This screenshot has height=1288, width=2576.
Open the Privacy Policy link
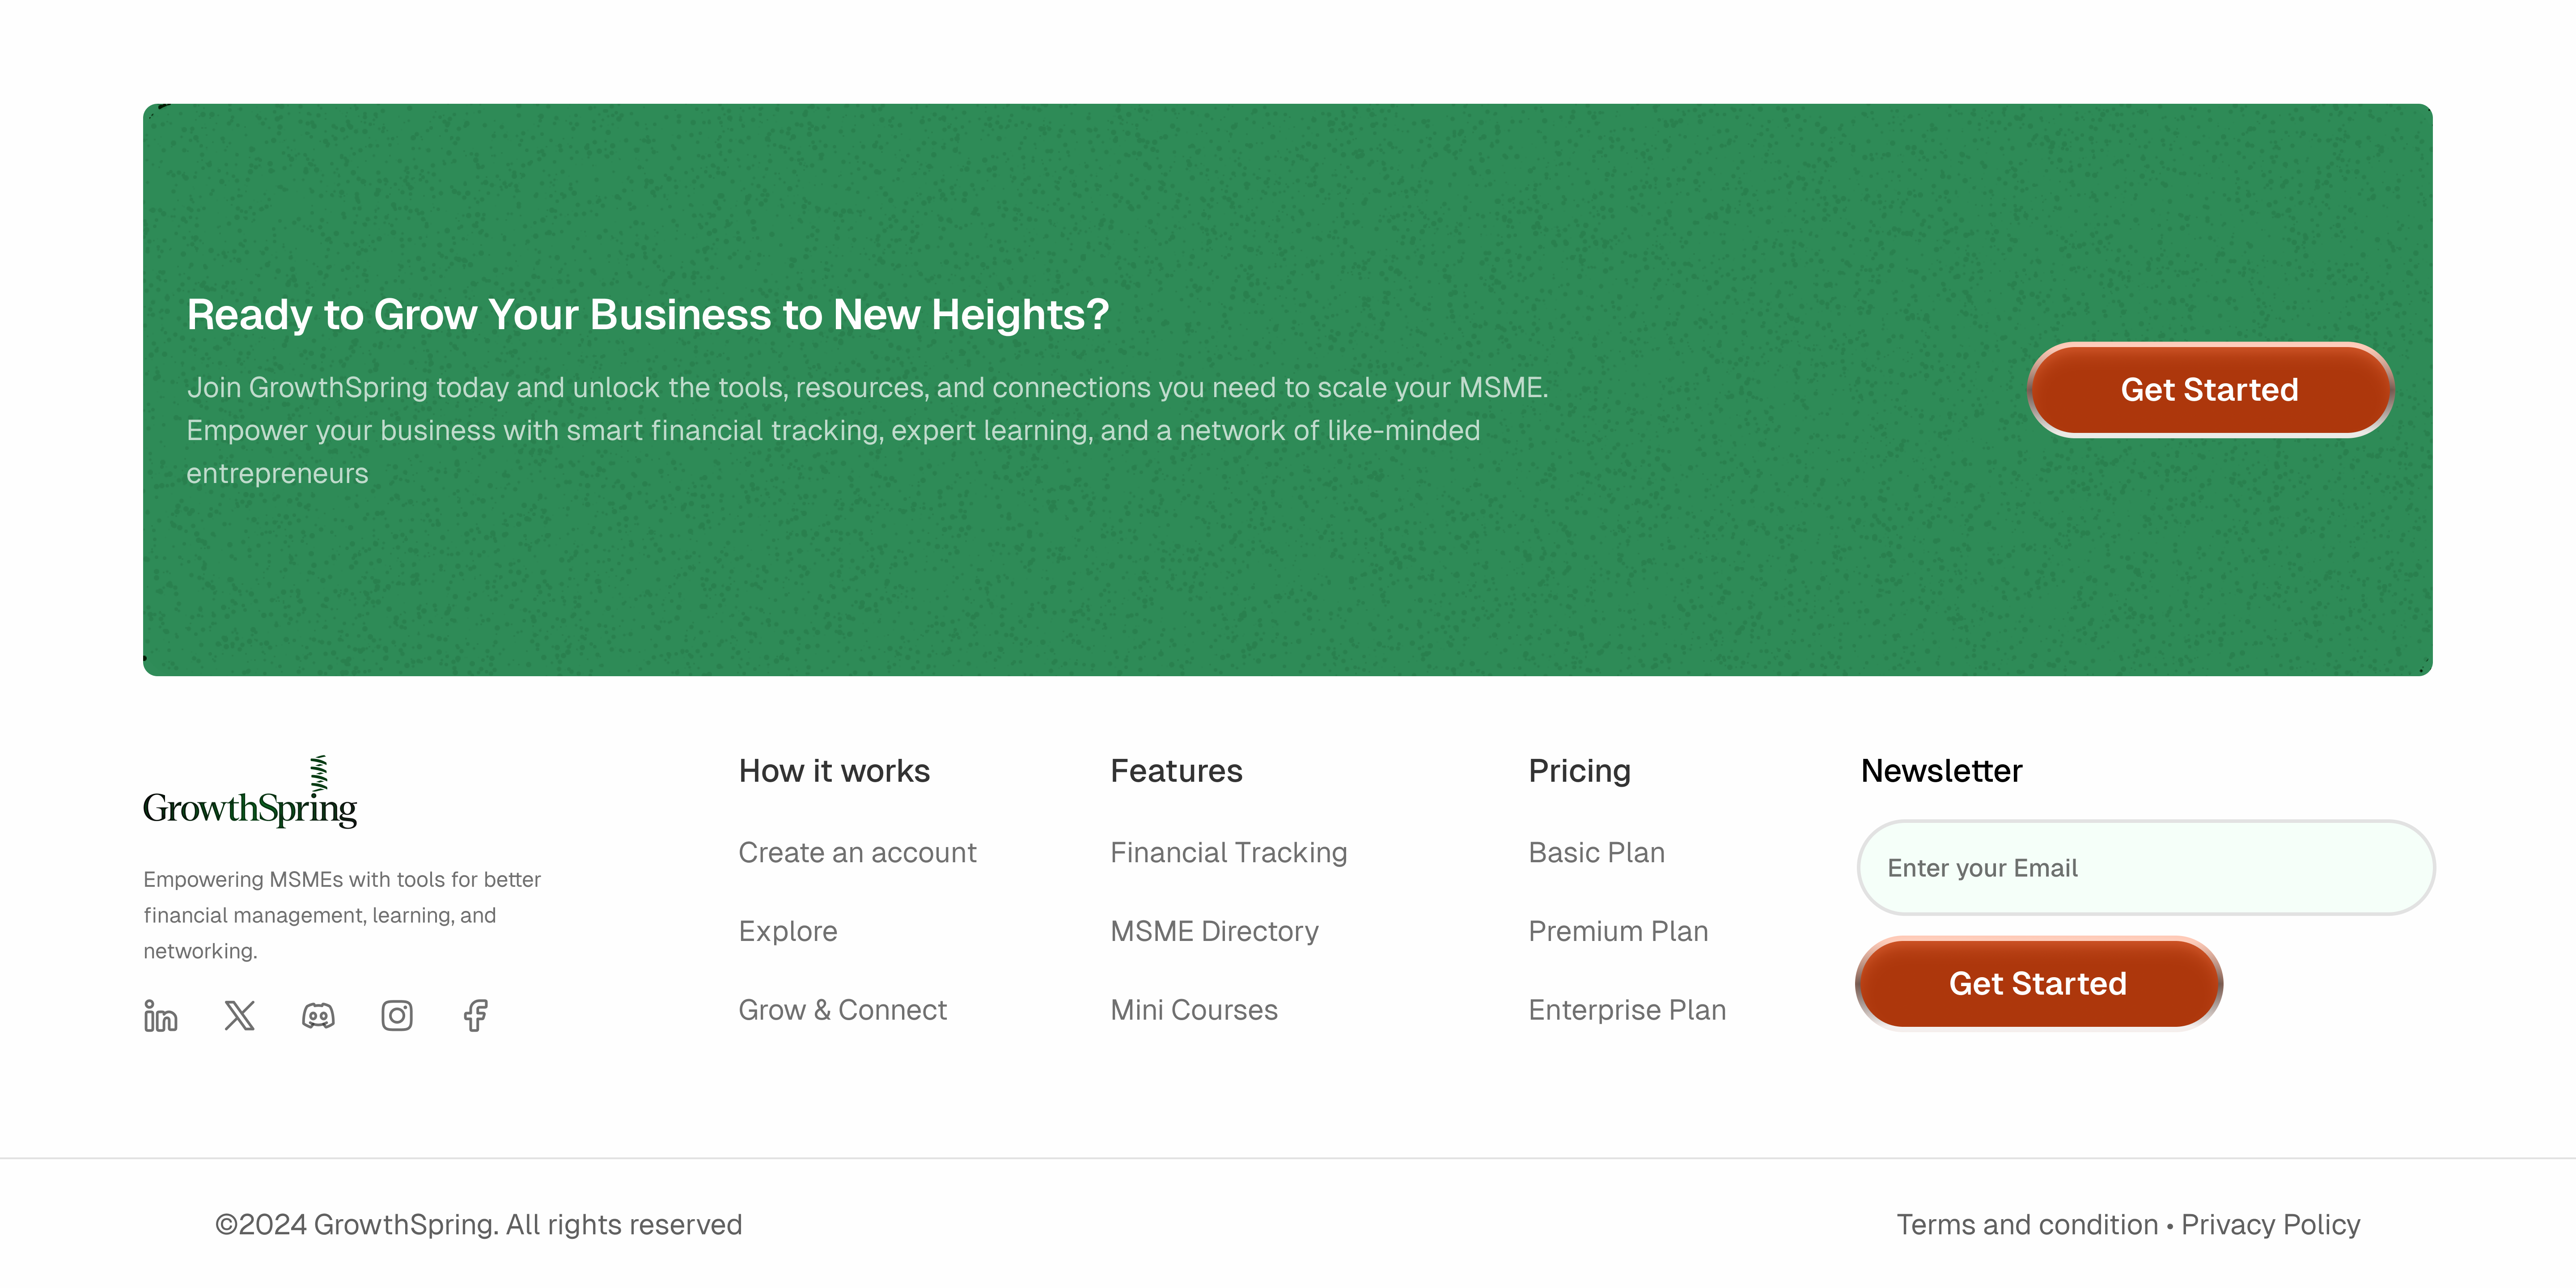[x=2270, y=1225]
